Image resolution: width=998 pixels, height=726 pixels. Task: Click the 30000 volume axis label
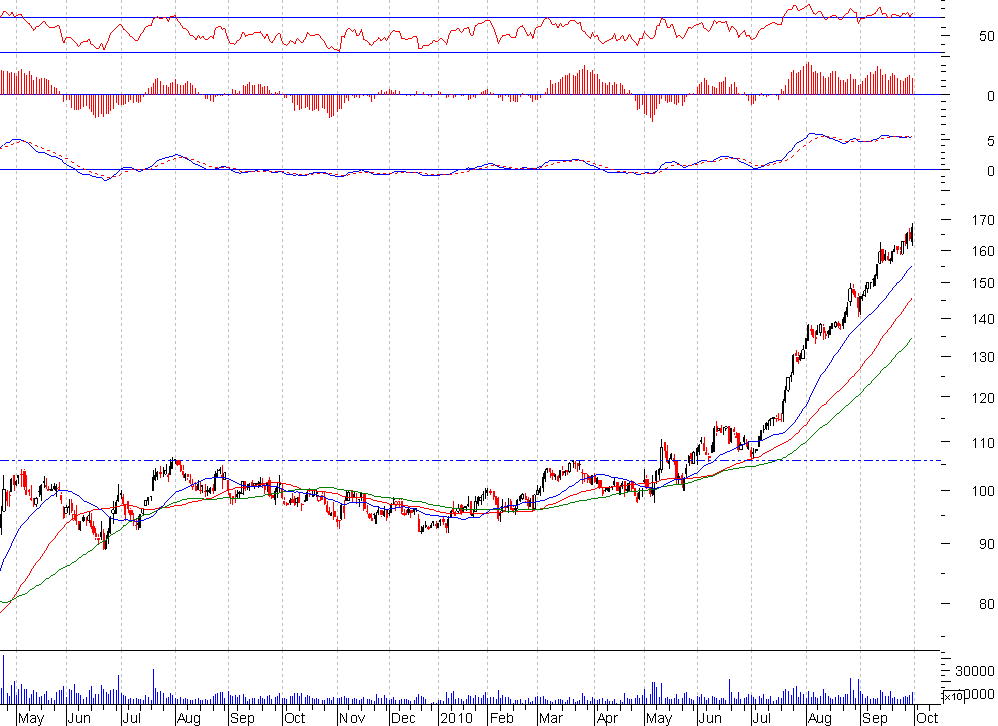pos(974,671)
